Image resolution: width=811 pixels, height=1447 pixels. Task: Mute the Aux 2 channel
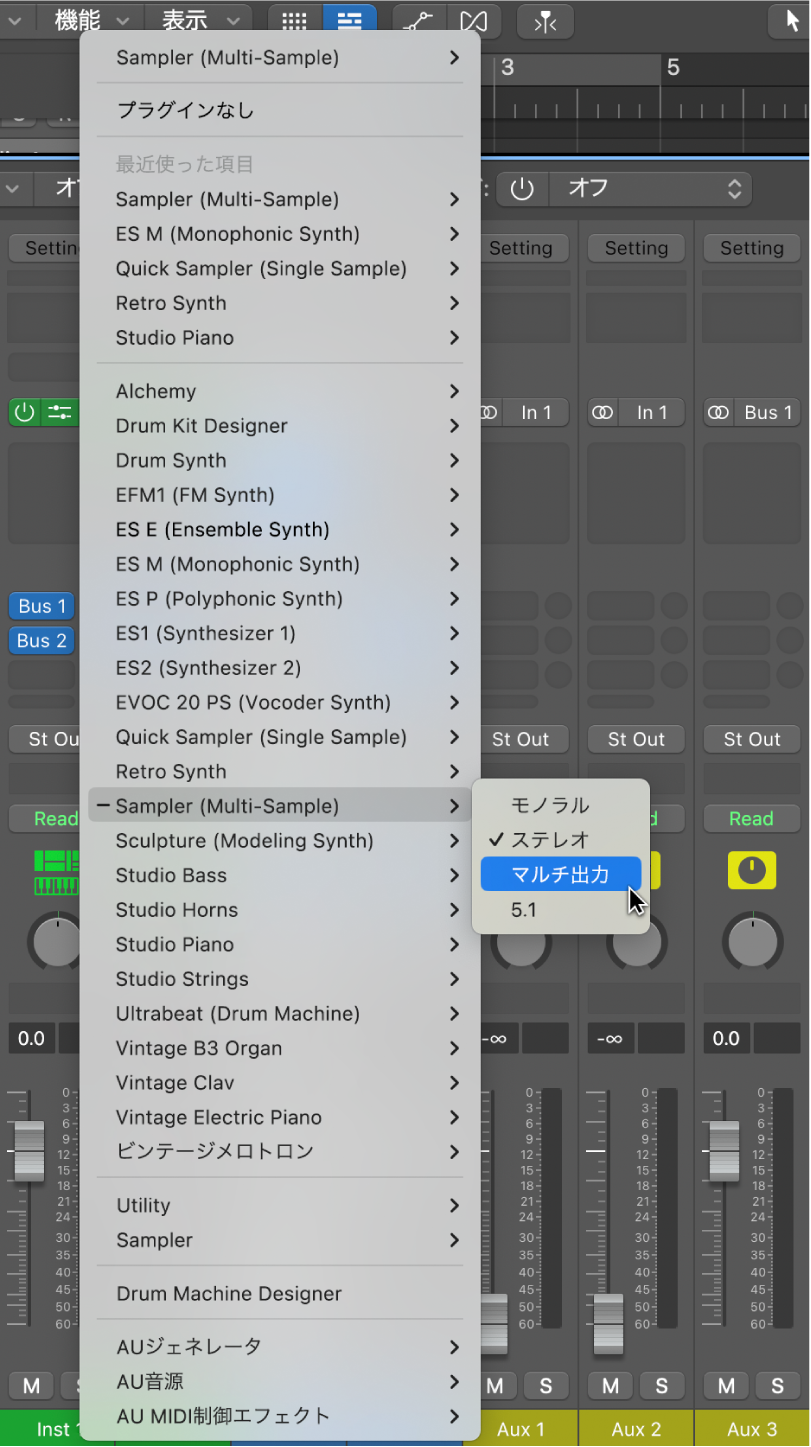pyautogui.click(x=609, y=1386)
